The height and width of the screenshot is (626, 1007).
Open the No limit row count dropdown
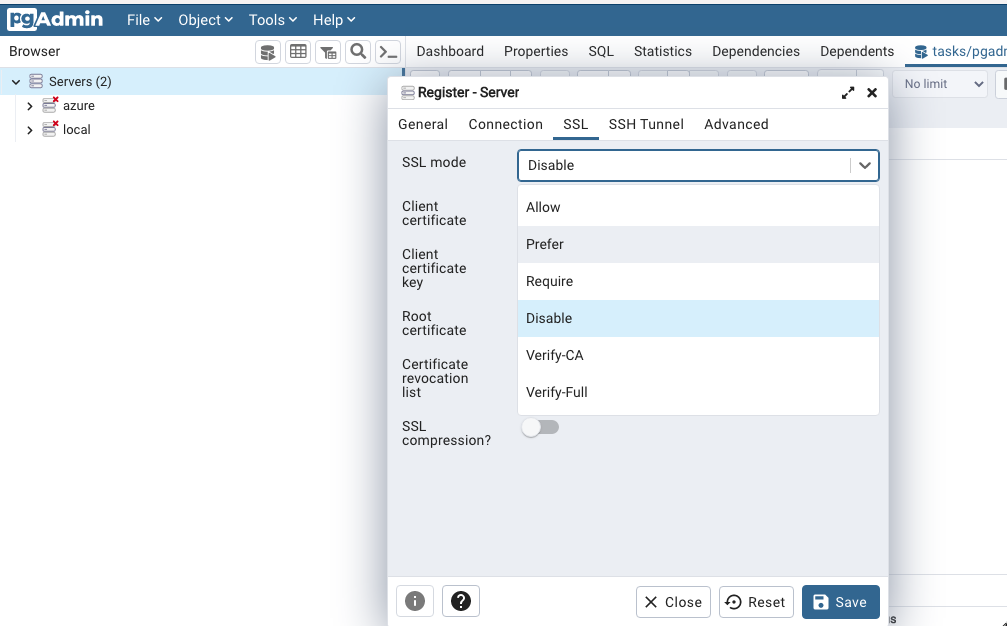click(x=941, y=84)
